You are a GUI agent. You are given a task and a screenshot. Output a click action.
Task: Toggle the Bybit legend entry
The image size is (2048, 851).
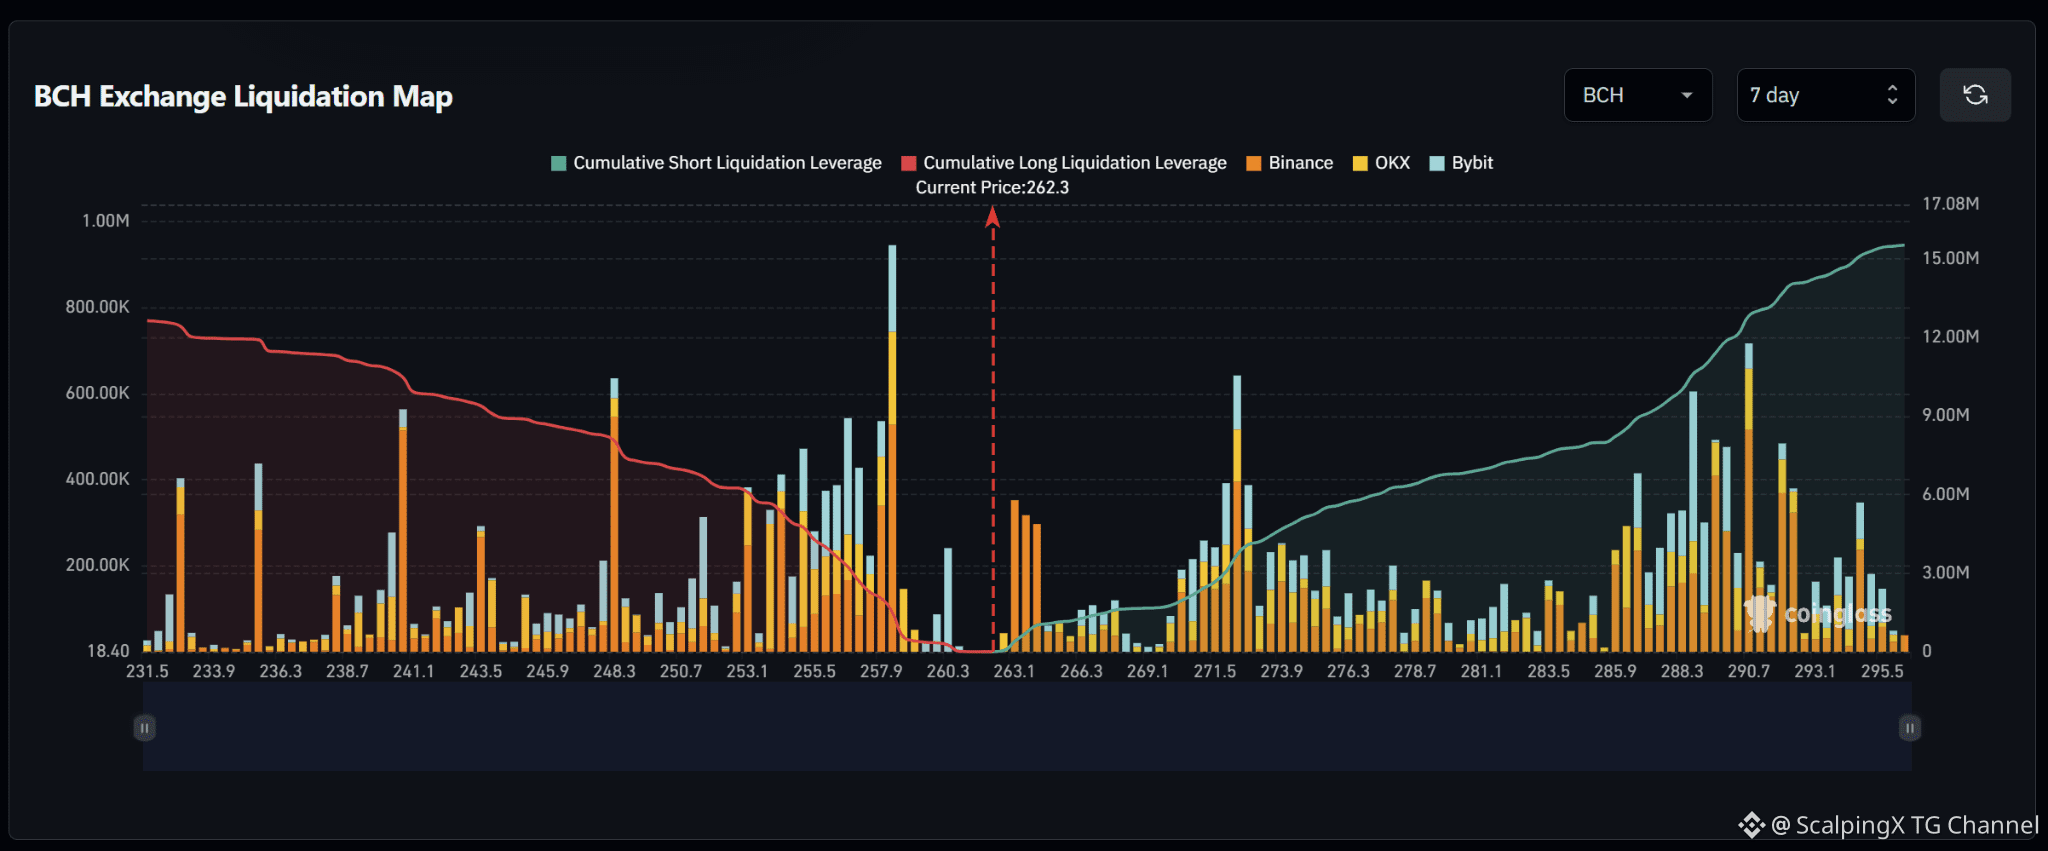(1461, 163)
